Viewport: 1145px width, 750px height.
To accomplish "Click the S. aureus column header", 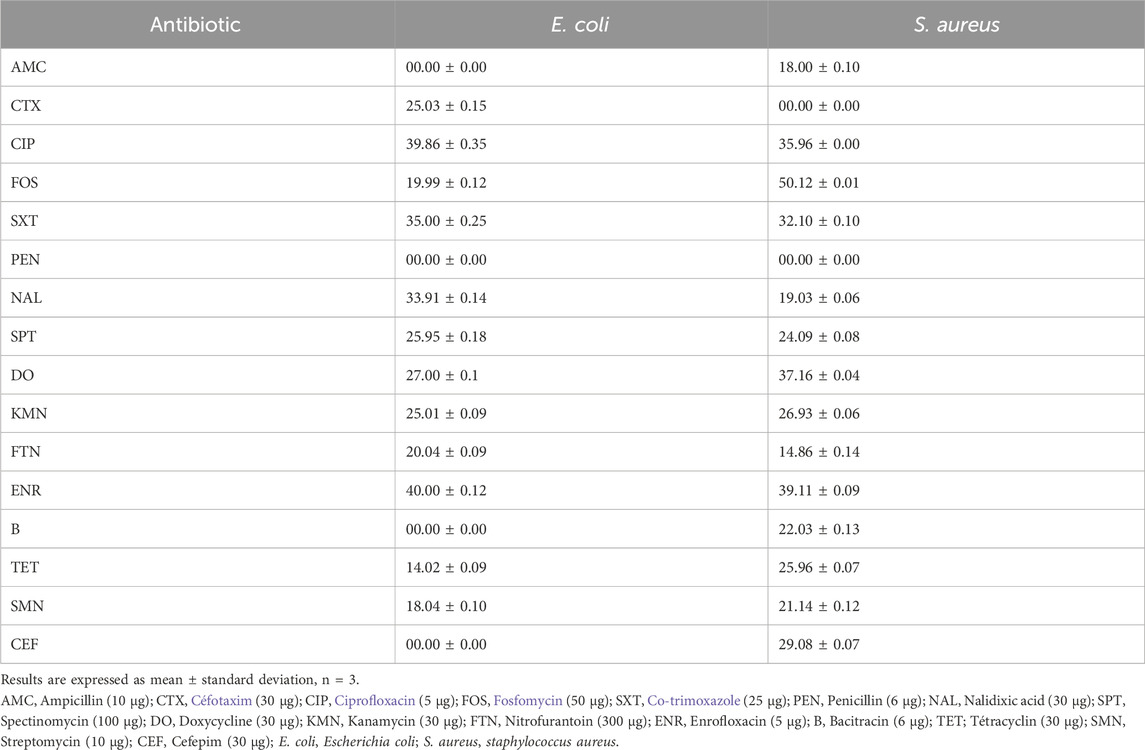I will tap(957, 25).
